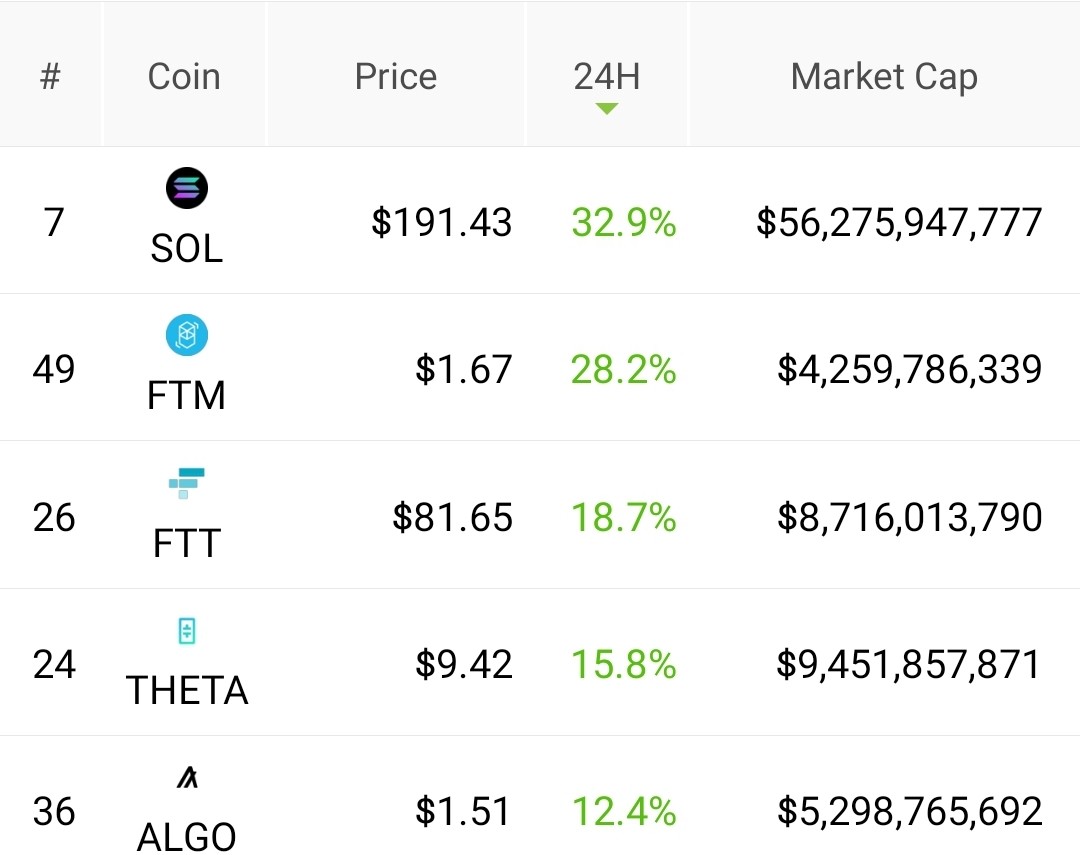Image resolution: width=1080 pixels, height=855 pixels.
Task: Open the ALGO ticker link
Action: 187,837
